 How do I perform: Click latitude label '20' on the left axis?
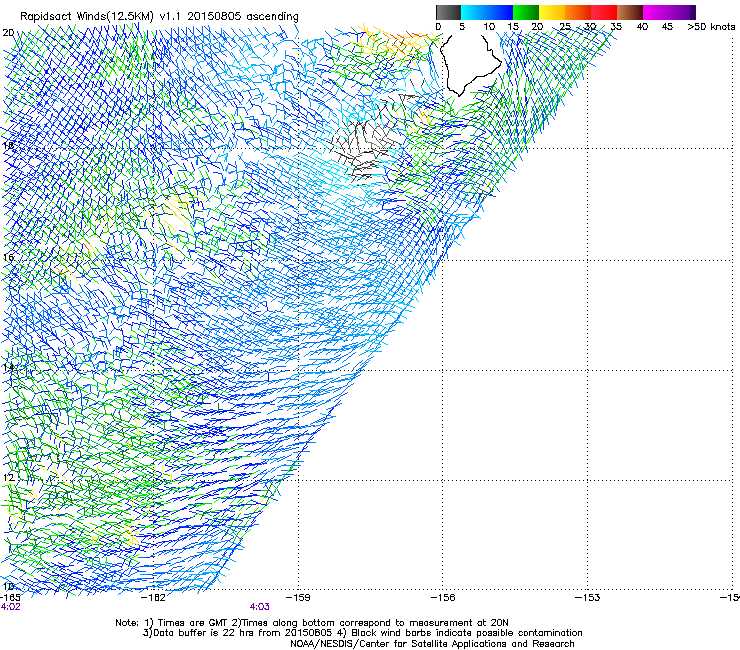click(8, 33)
